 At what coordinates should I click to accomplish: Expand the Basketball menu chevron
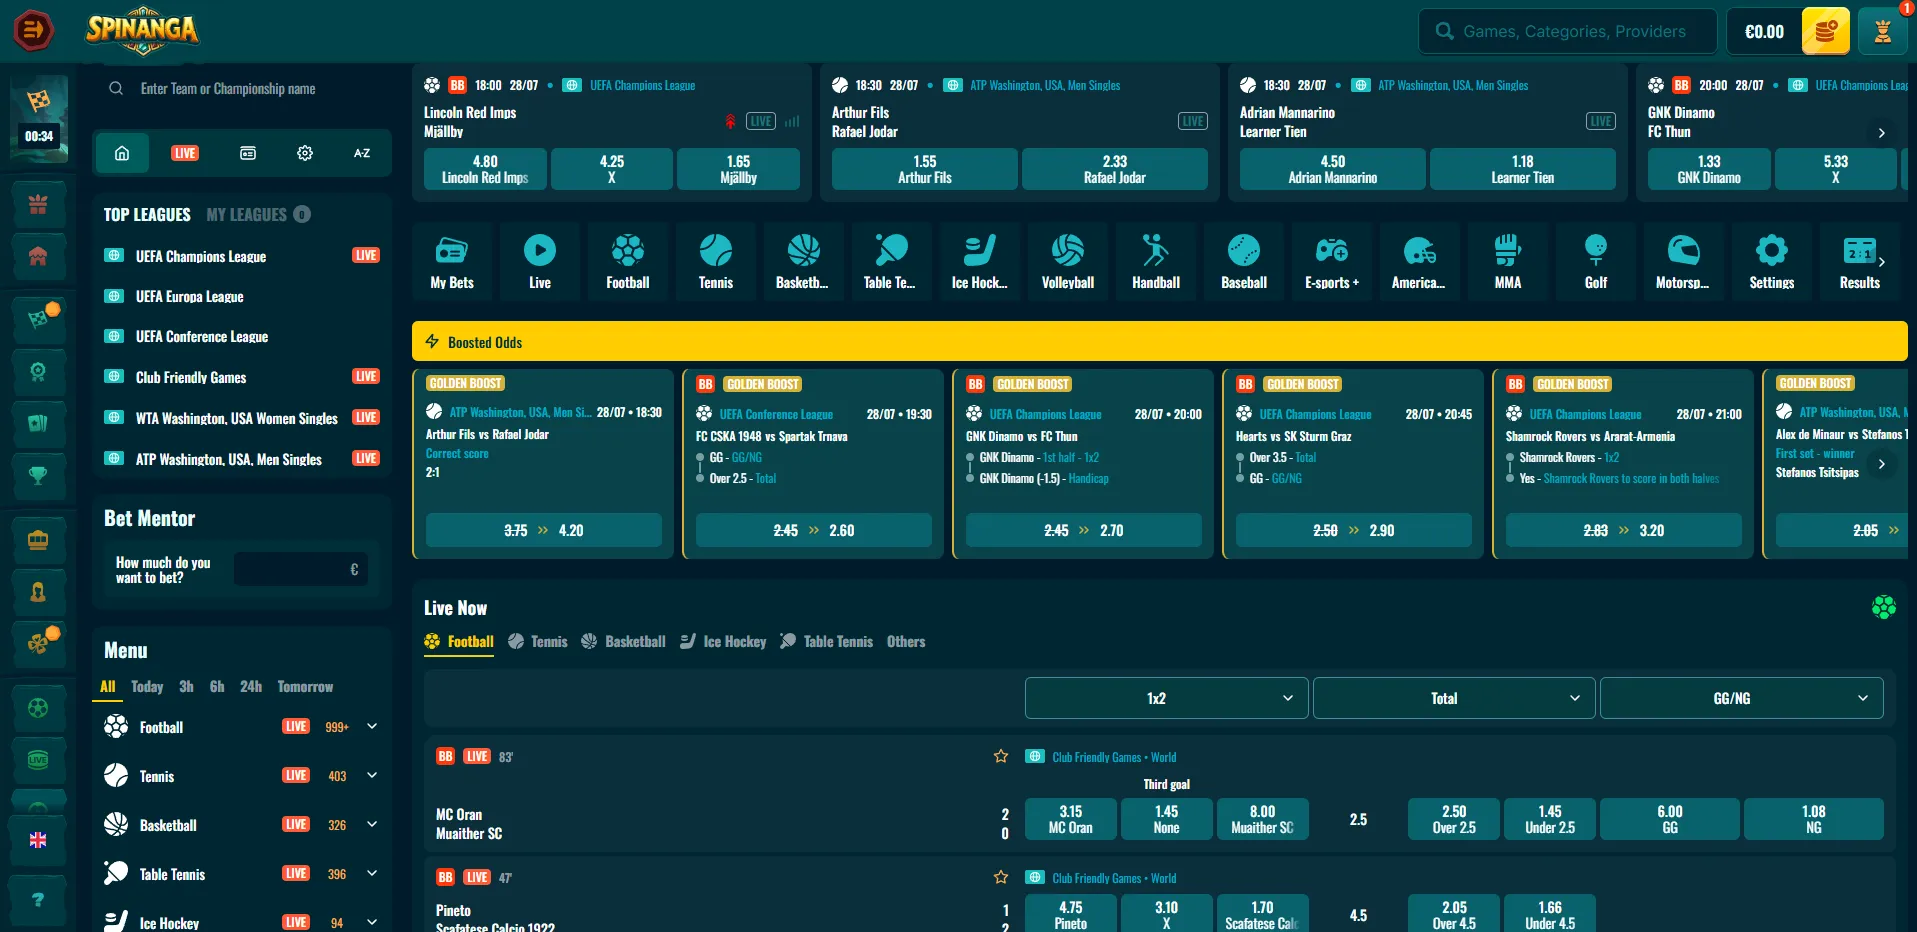click(x=372, y=824)
